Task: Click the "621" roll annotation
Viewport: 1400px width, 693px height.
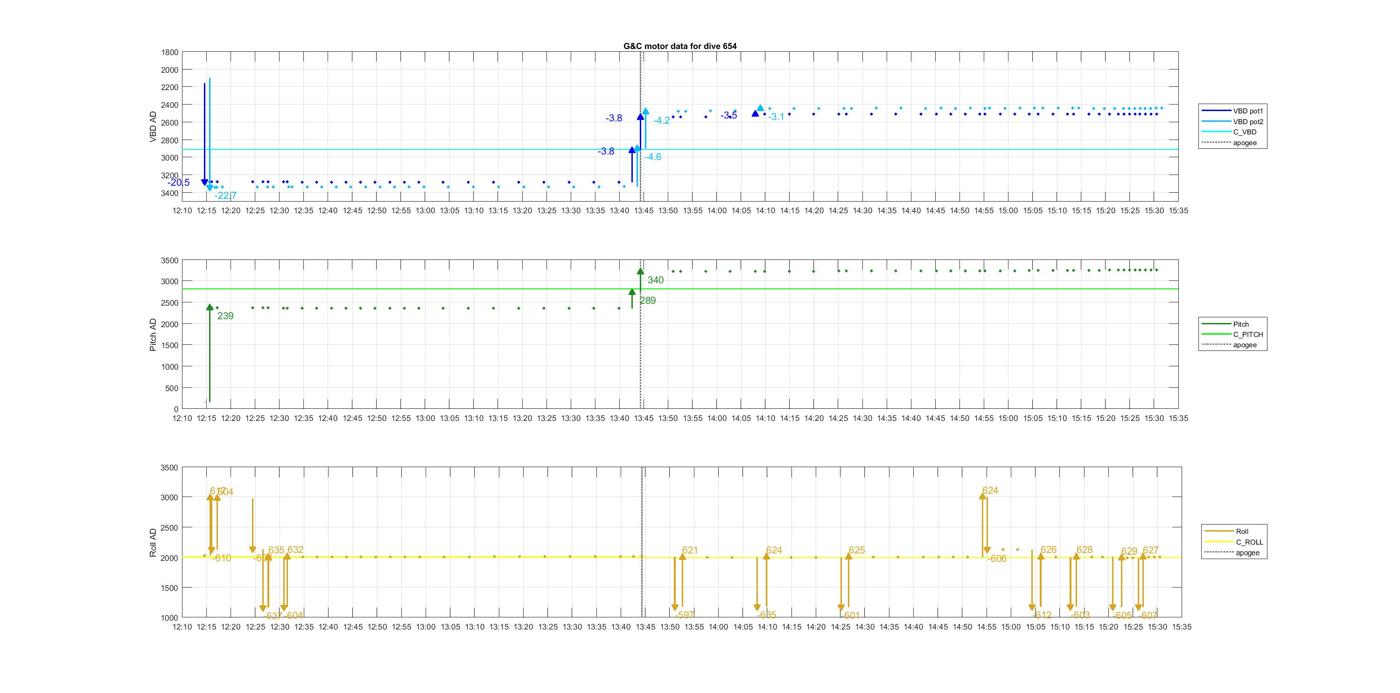Action: coord(690,550)
